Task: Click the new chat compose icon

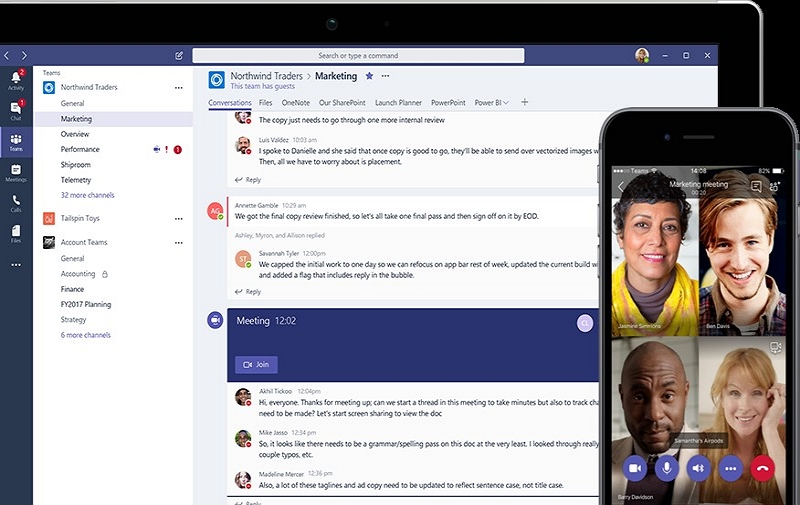Action: click(x=179, y=56)
